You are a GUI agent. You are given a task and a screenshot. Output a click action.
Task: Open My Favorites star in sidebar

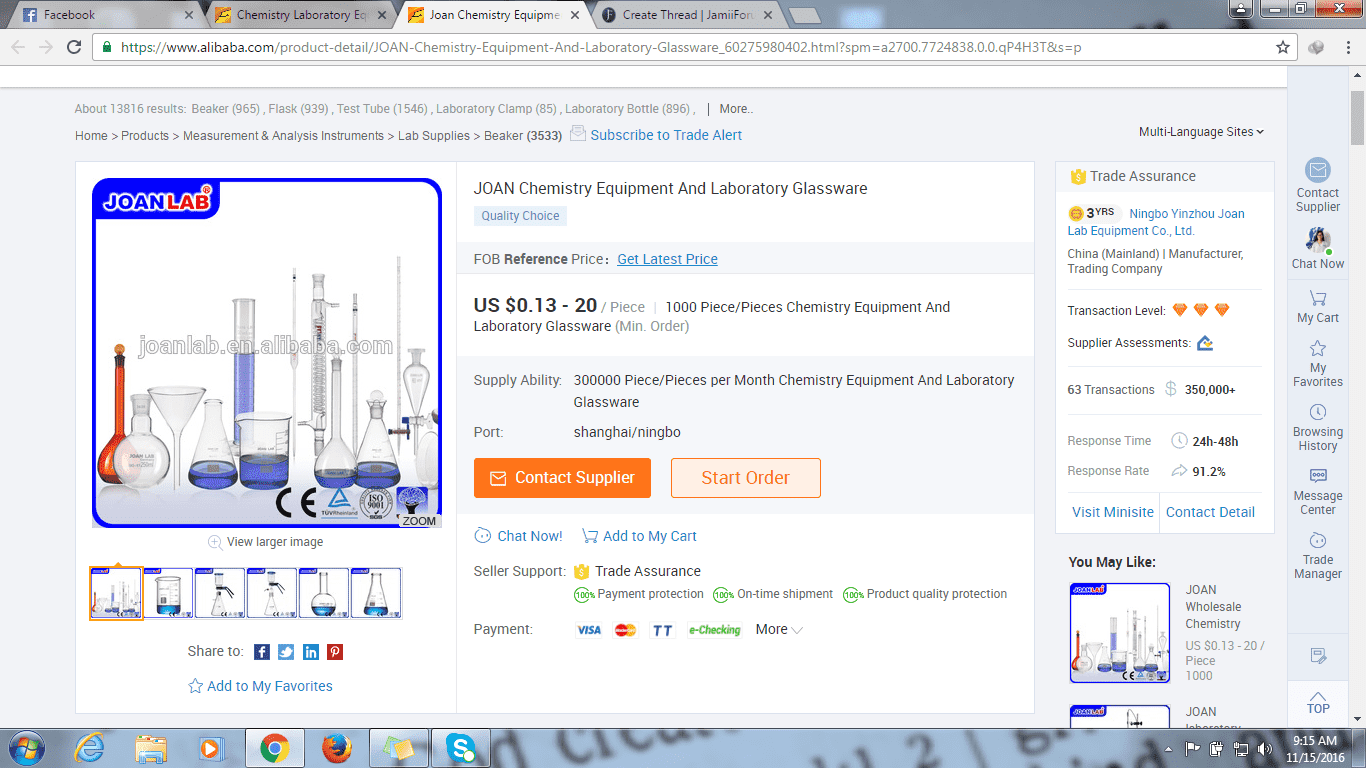[1317, 348]
